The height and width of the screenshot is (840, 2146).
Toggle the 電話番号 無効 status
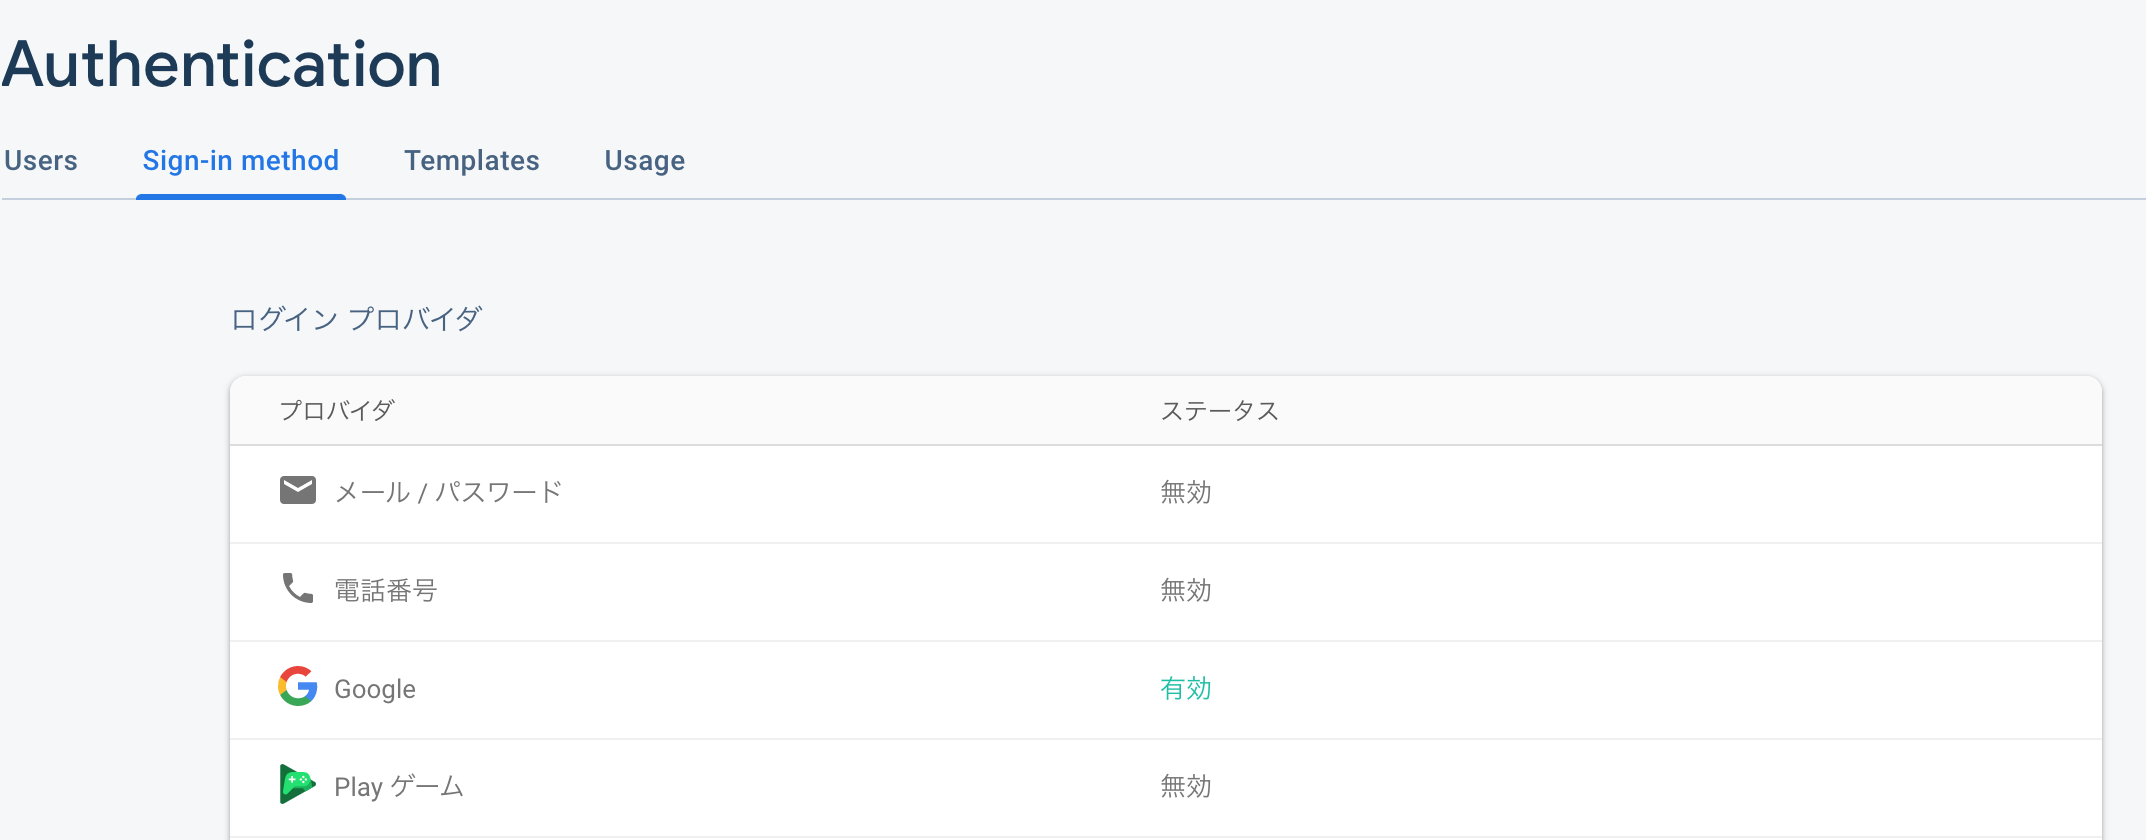click(1184, 590)
